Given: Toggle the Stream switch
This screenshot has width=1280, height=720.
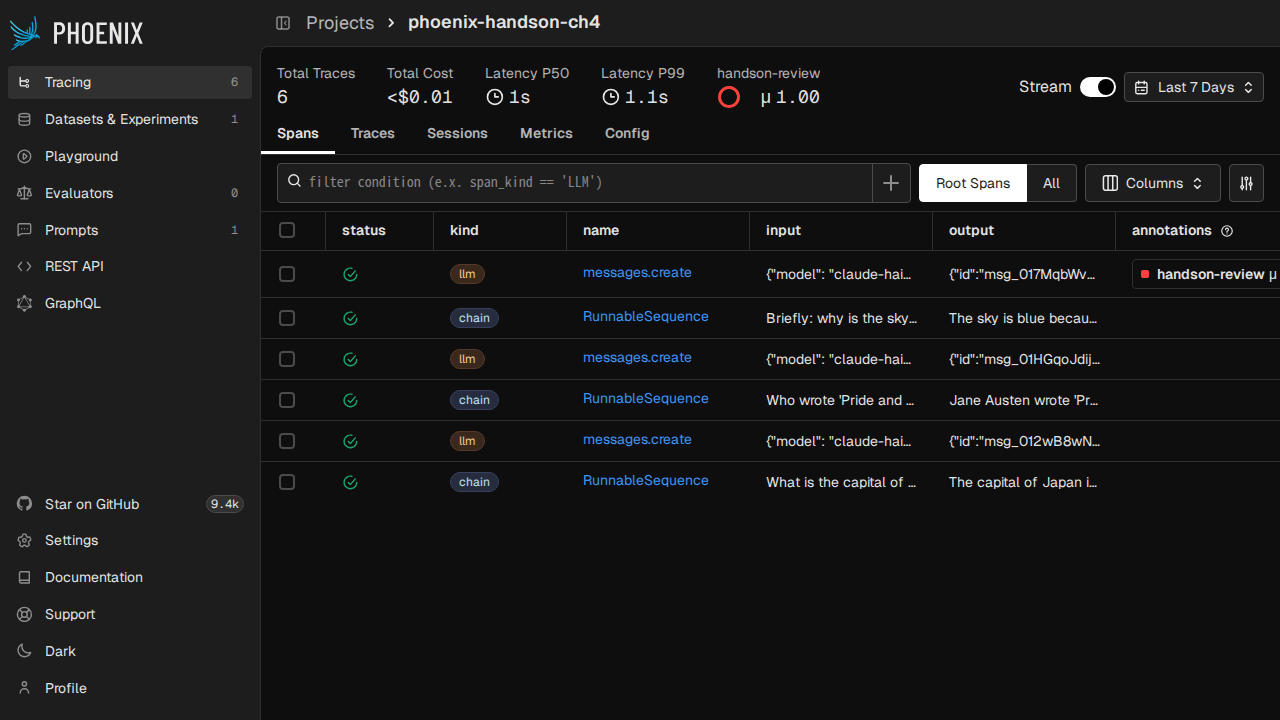Looking at the screenshot, I should pos(1097,87).
